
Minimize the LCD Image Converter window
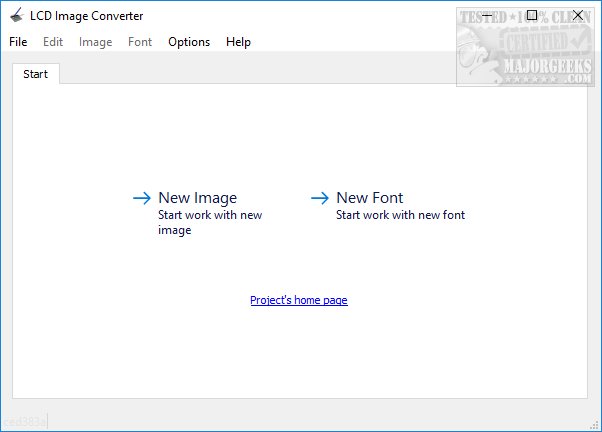point(487,15)
